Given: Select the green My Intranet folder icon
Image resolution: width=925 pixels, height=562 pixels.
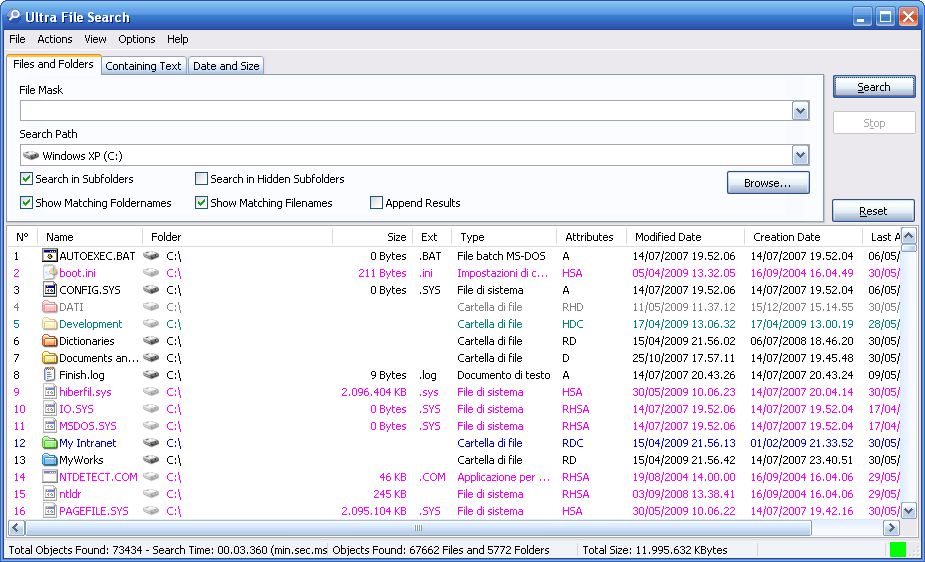Looking at the screenshot, I should coord(50,443).
